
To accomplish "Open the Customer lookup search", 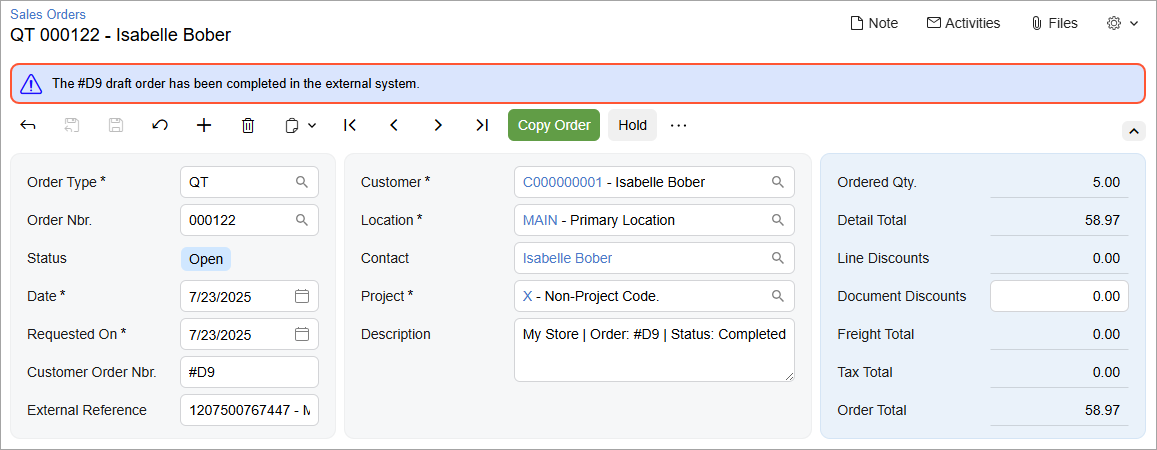I will click(777, 182).
